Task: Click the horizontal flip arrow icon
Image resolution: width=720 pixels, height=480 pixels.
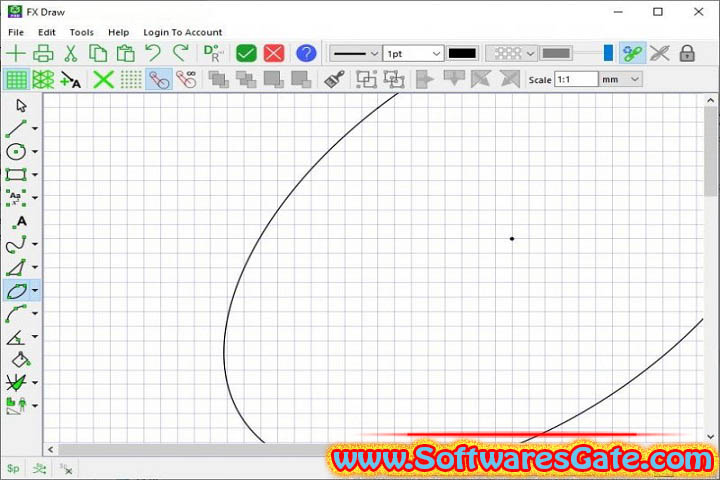Action: (x=425, y=79)
